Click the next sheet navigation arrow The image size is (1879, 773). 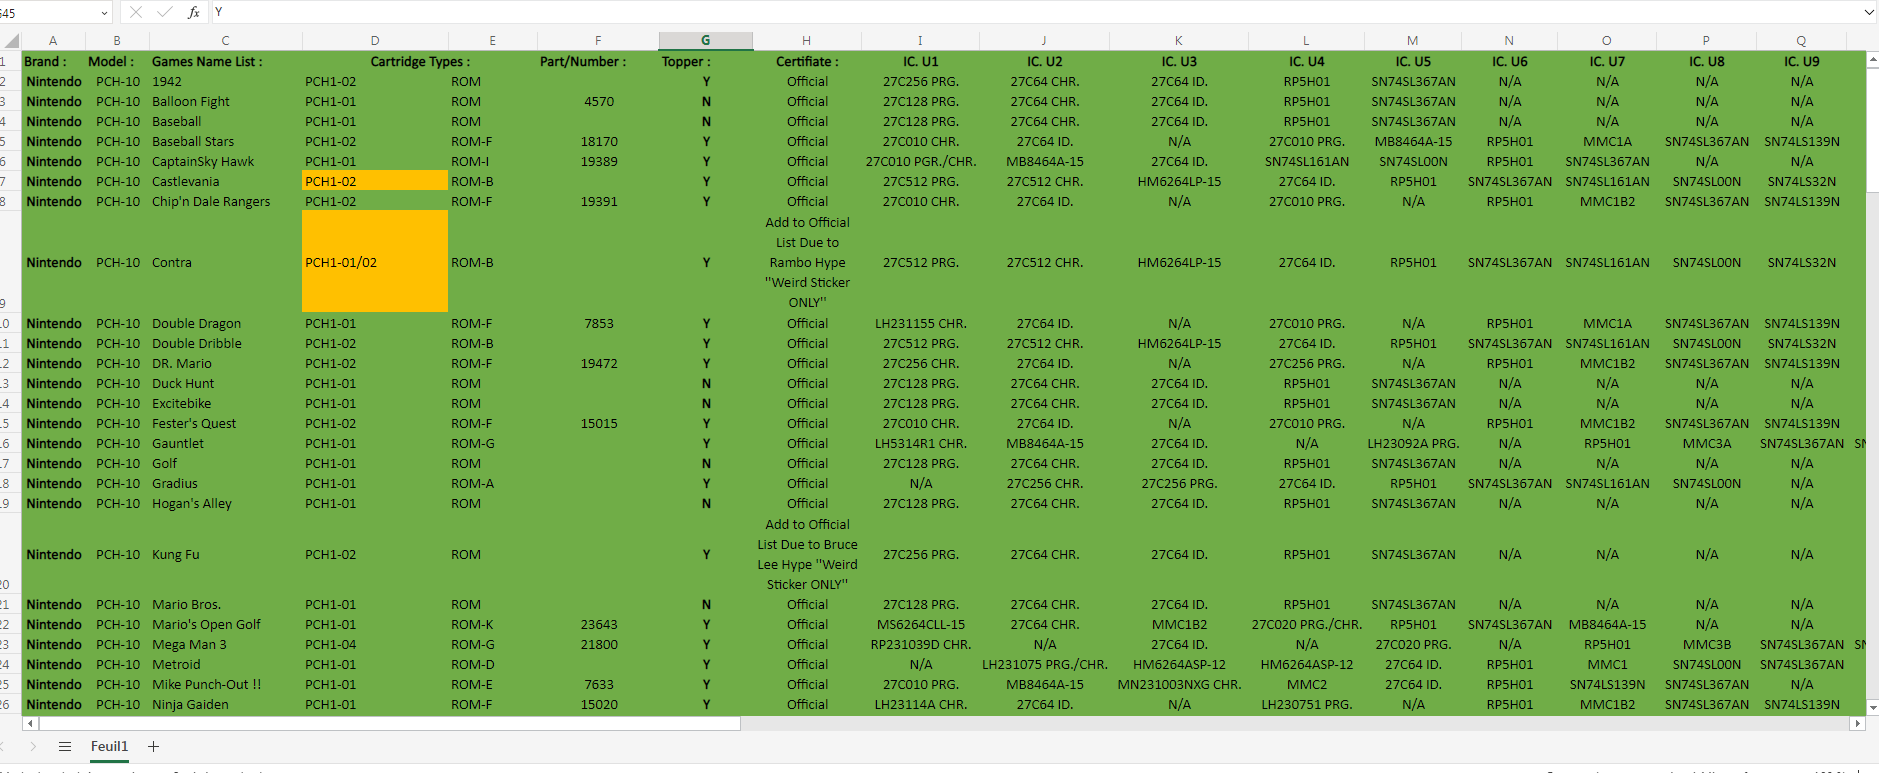point(33,746)
